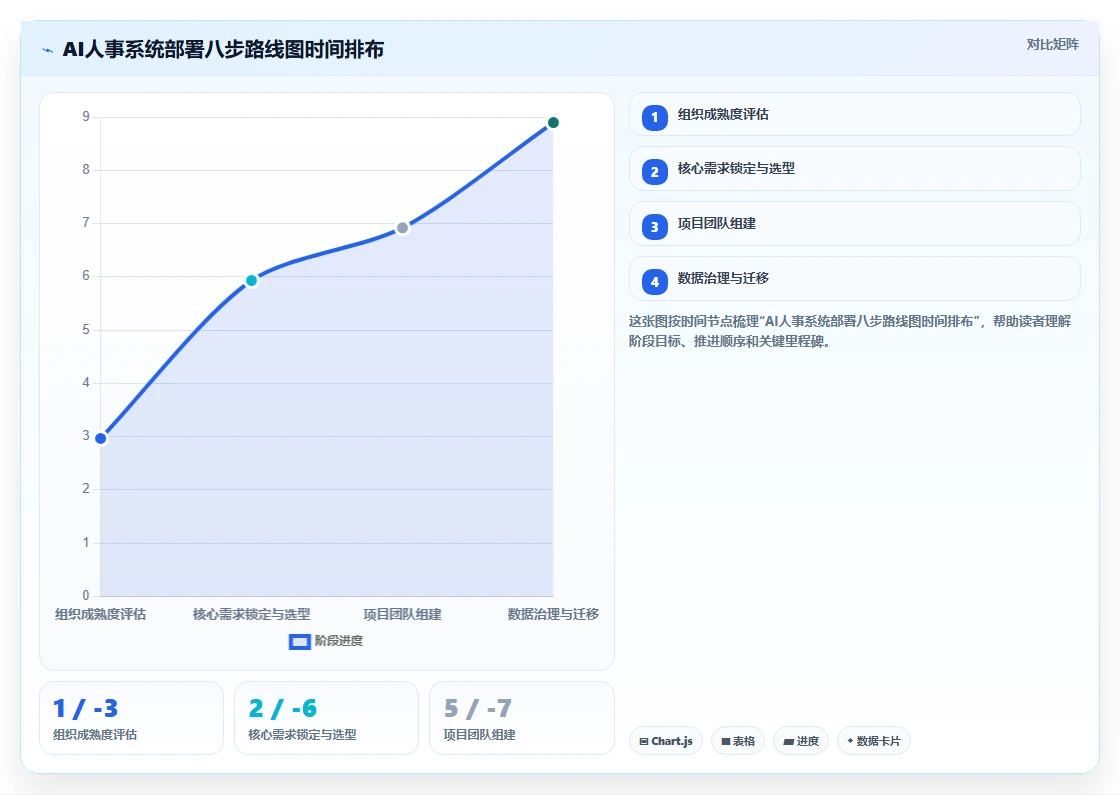Open the 核心需求锁定与选型 step row
This screenshot has width=1120, height=795.
(x=854, y=169)
